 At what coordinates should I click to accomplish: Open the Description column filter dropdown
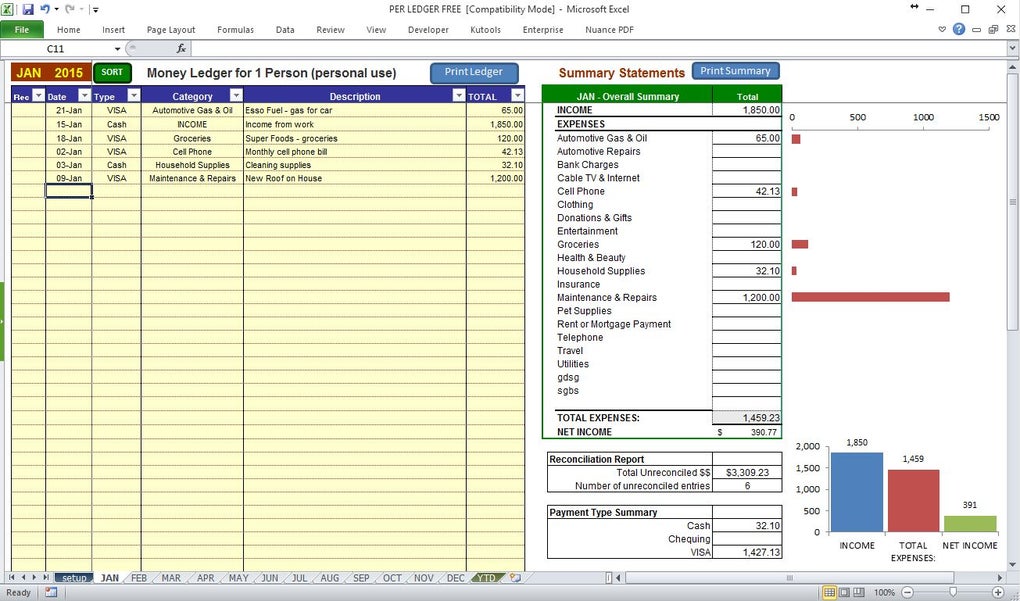click(x=459, y=96)
